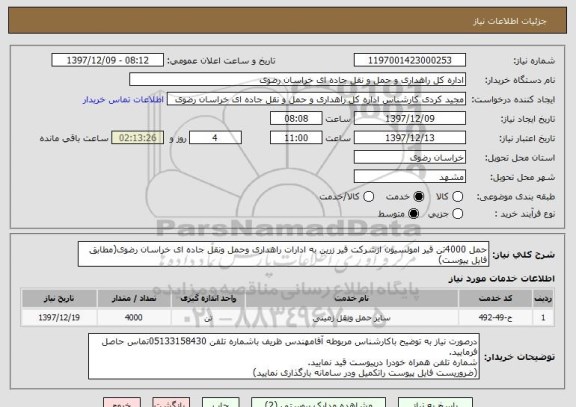Click service code cell ح-49-492
Screen dimensions: 576x407
[x=495, y=318]
